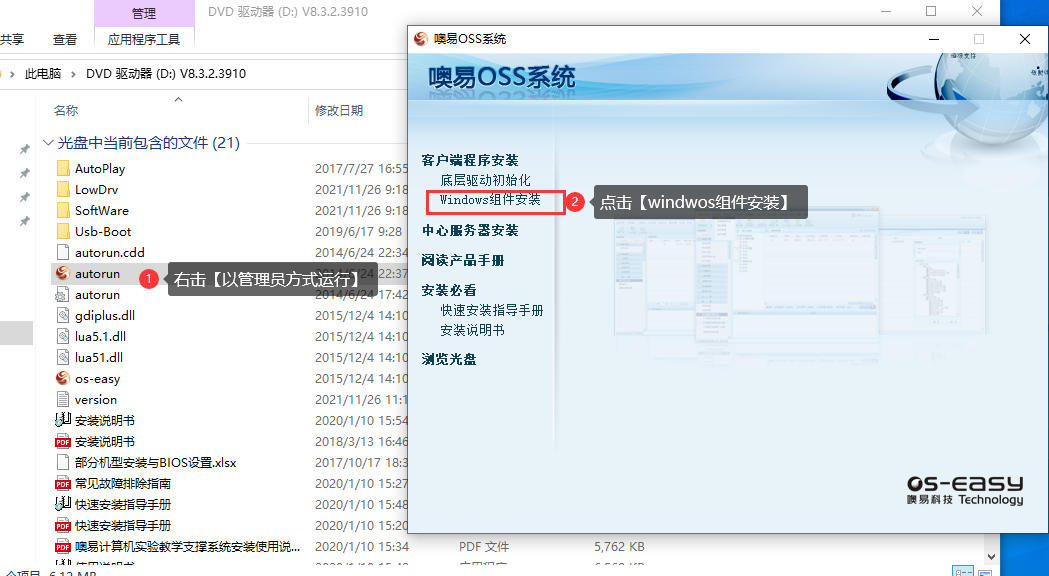Expand the chevron after 此电脑 in address bar
The height and width of the screenshot is (576, 1049).
[73, 74]
